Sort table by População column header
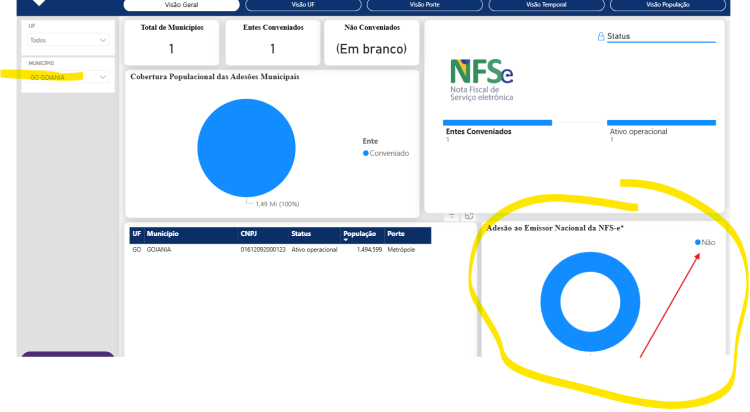The width and height of the screenshot is (750, 412). (x=360, y=234)
